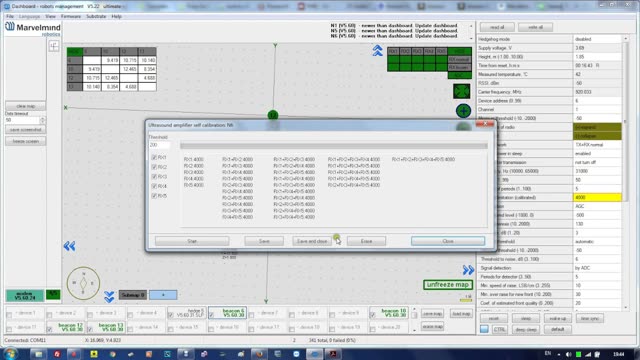The image size is (640, 360).
Task: Uncheck the beacon 10 device checkbox
Action: [373, 315]
